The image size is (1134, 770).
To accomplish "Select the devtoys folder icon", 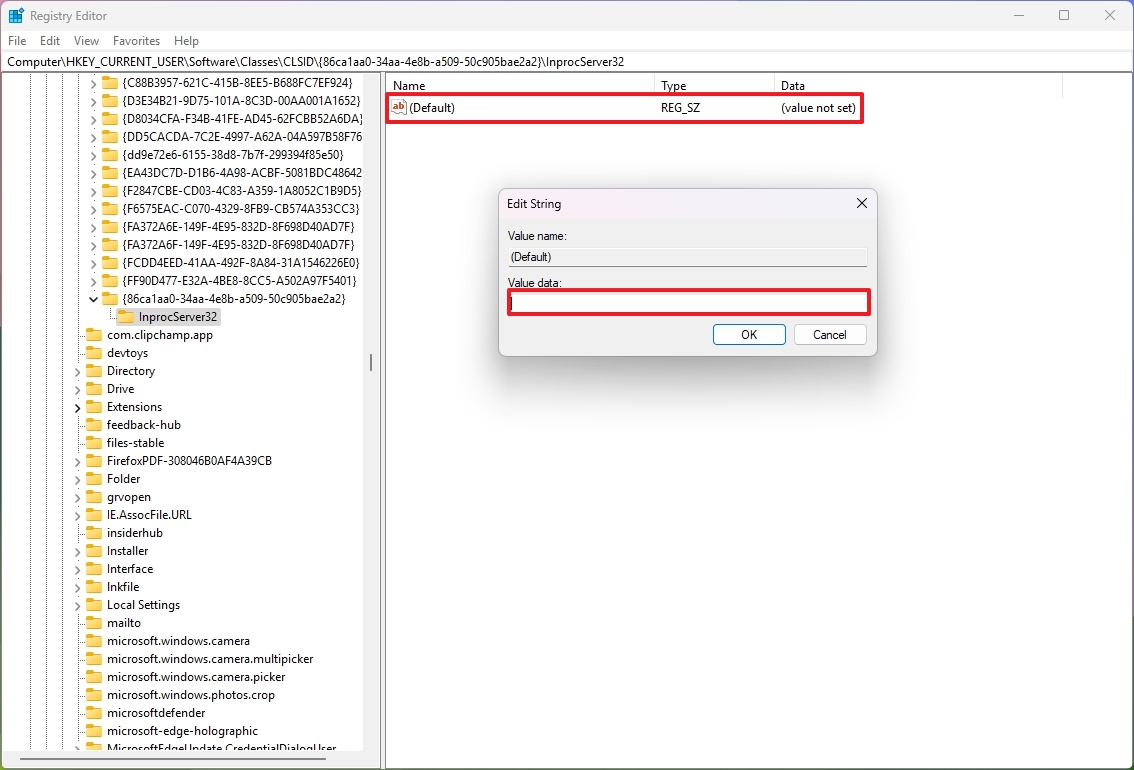I will (94, 352).
